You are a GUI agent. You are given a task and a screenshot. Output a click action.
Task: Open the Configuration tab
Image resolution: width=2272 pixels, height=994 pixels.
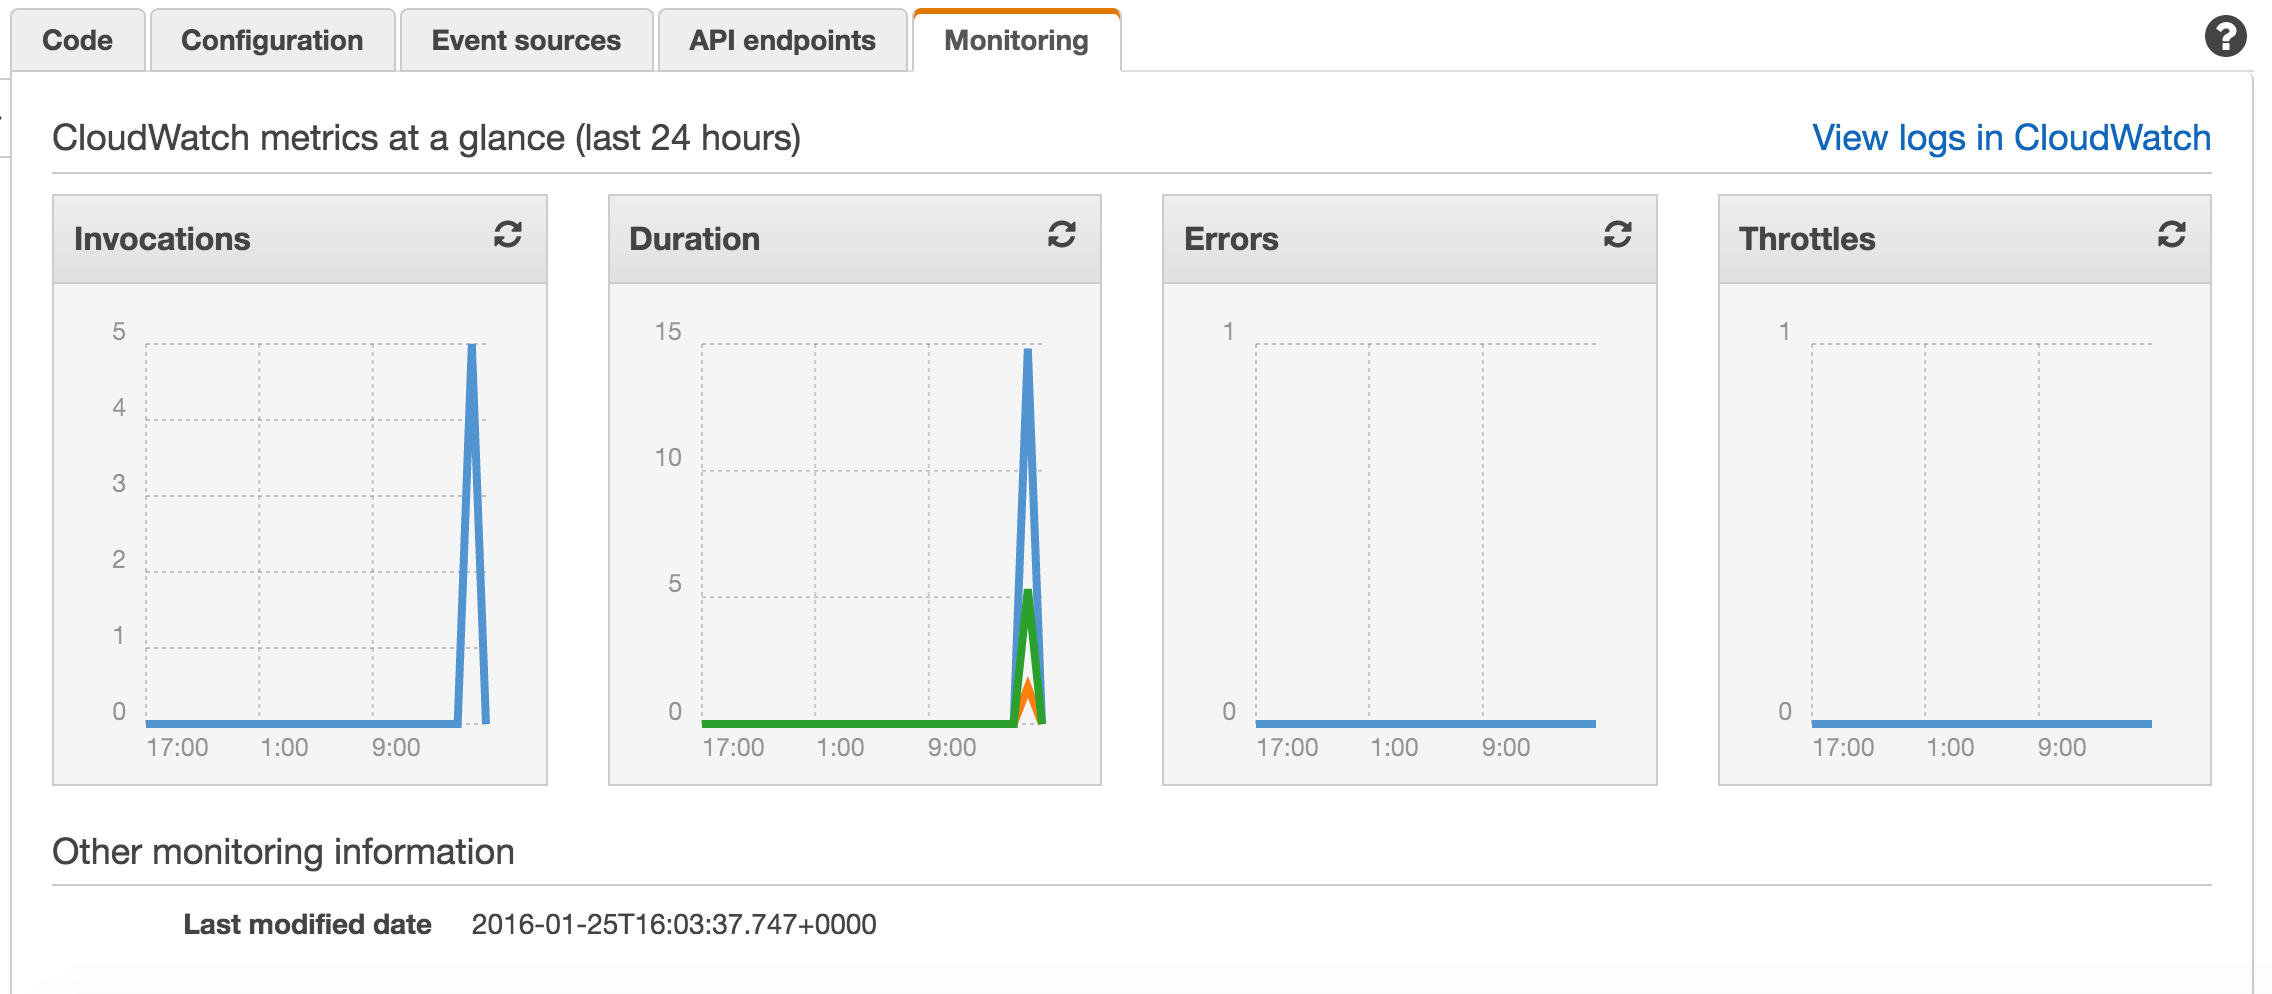[271, 40]
